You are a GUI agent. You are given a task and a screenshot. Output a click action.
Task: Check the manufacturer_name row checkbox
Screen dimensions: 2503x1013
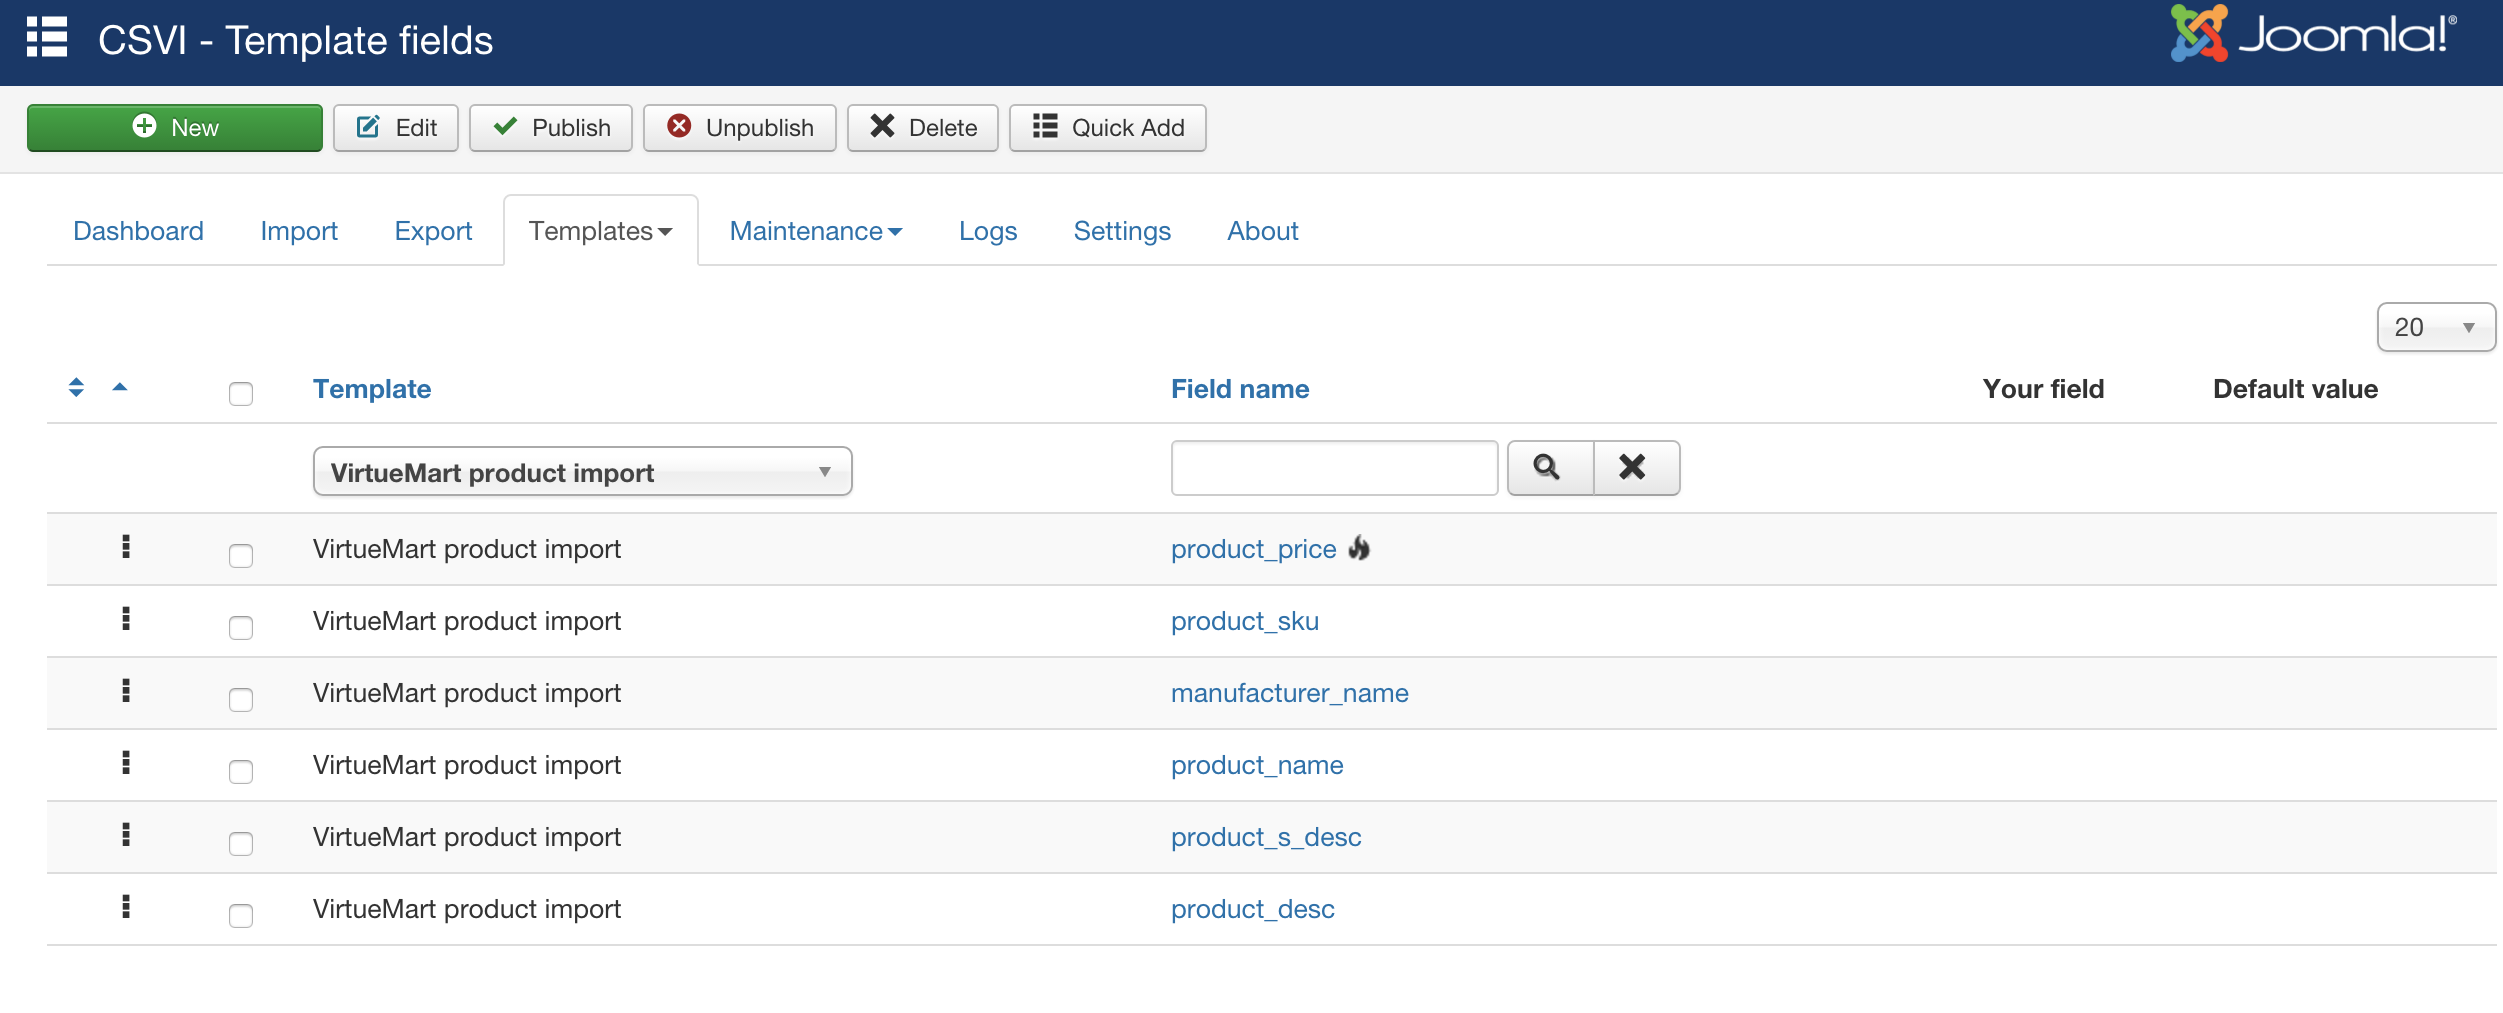coord(241,699)
